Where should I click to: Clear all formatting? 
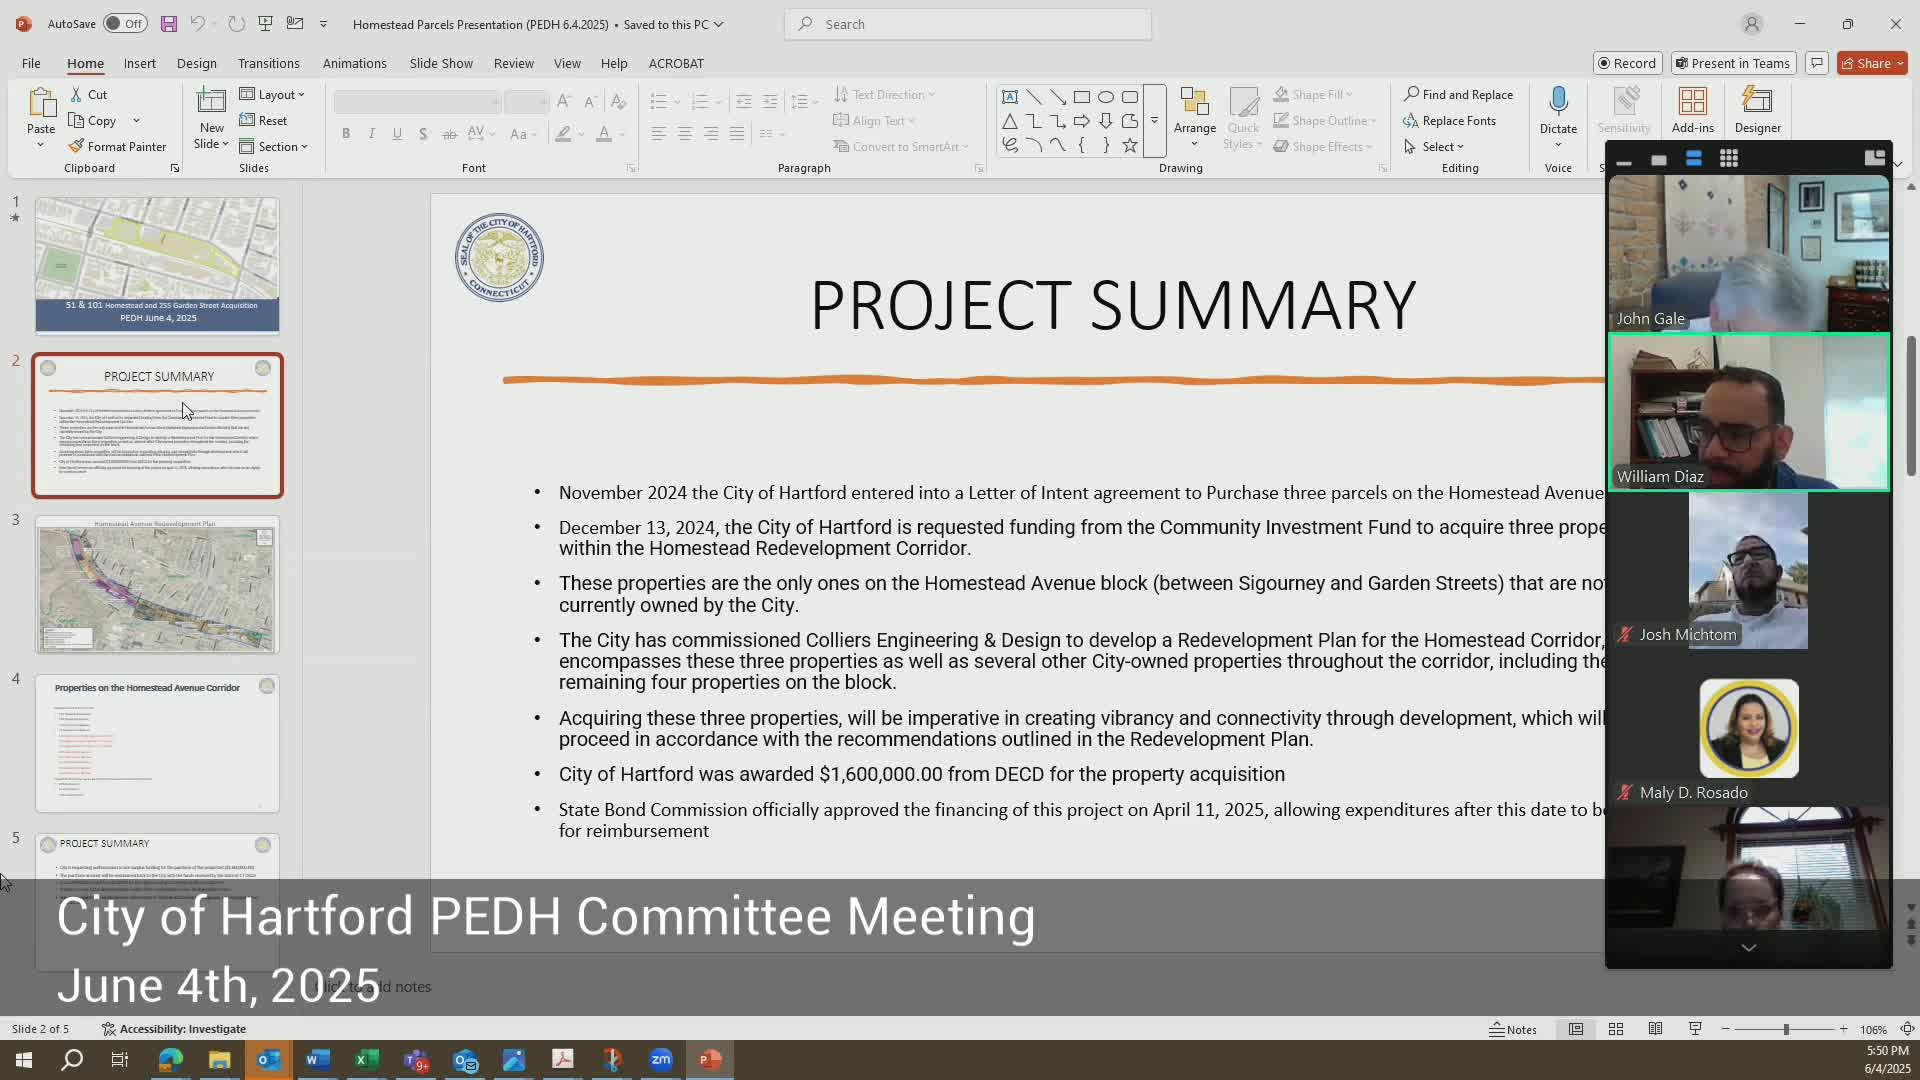tap(619, 101)
